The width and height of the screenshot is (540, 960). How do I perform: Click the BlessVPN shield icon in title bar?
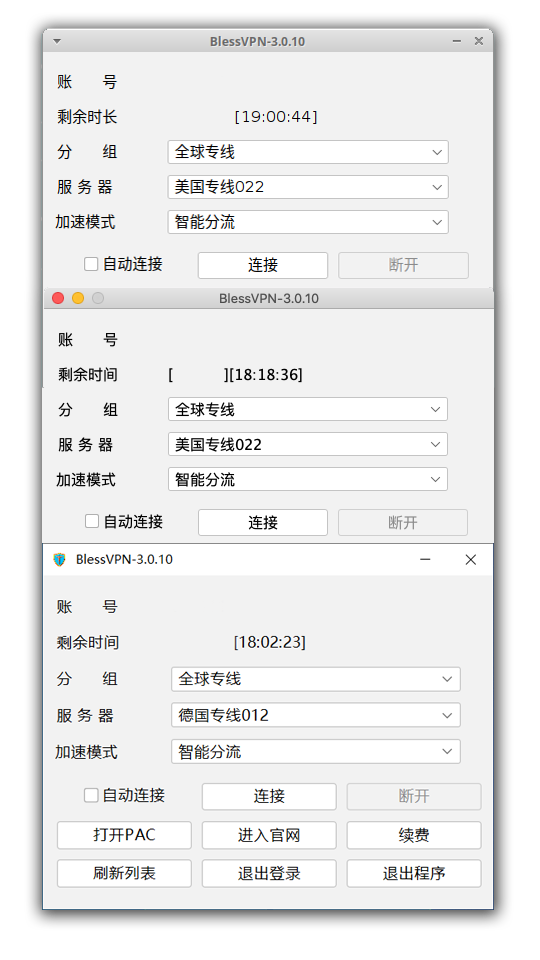pos(59,559)
